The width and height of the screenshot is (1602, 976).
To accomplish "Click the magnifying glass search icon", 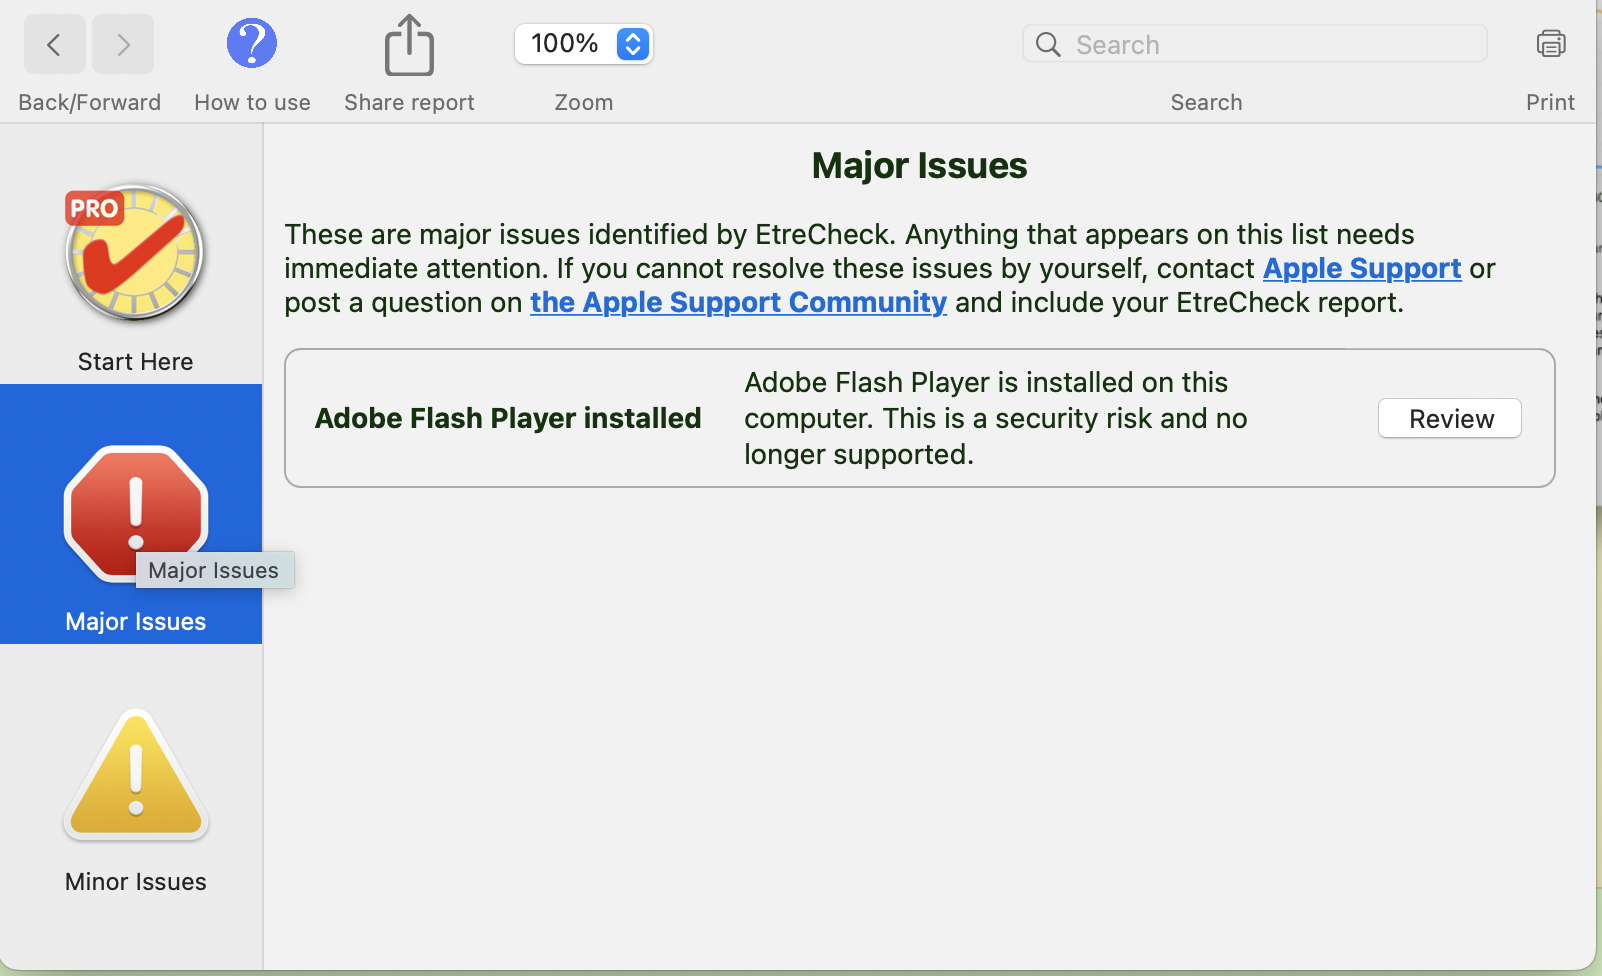I will pos(1048,44).
